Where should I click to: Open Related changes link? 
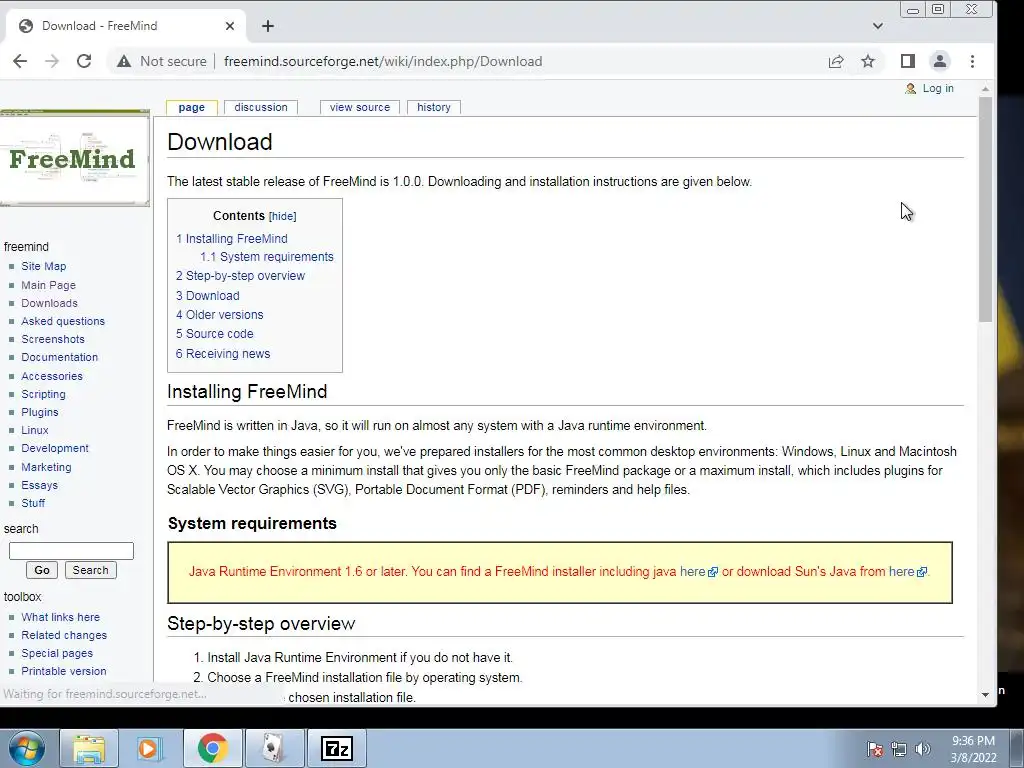click(x=64, y=635)
